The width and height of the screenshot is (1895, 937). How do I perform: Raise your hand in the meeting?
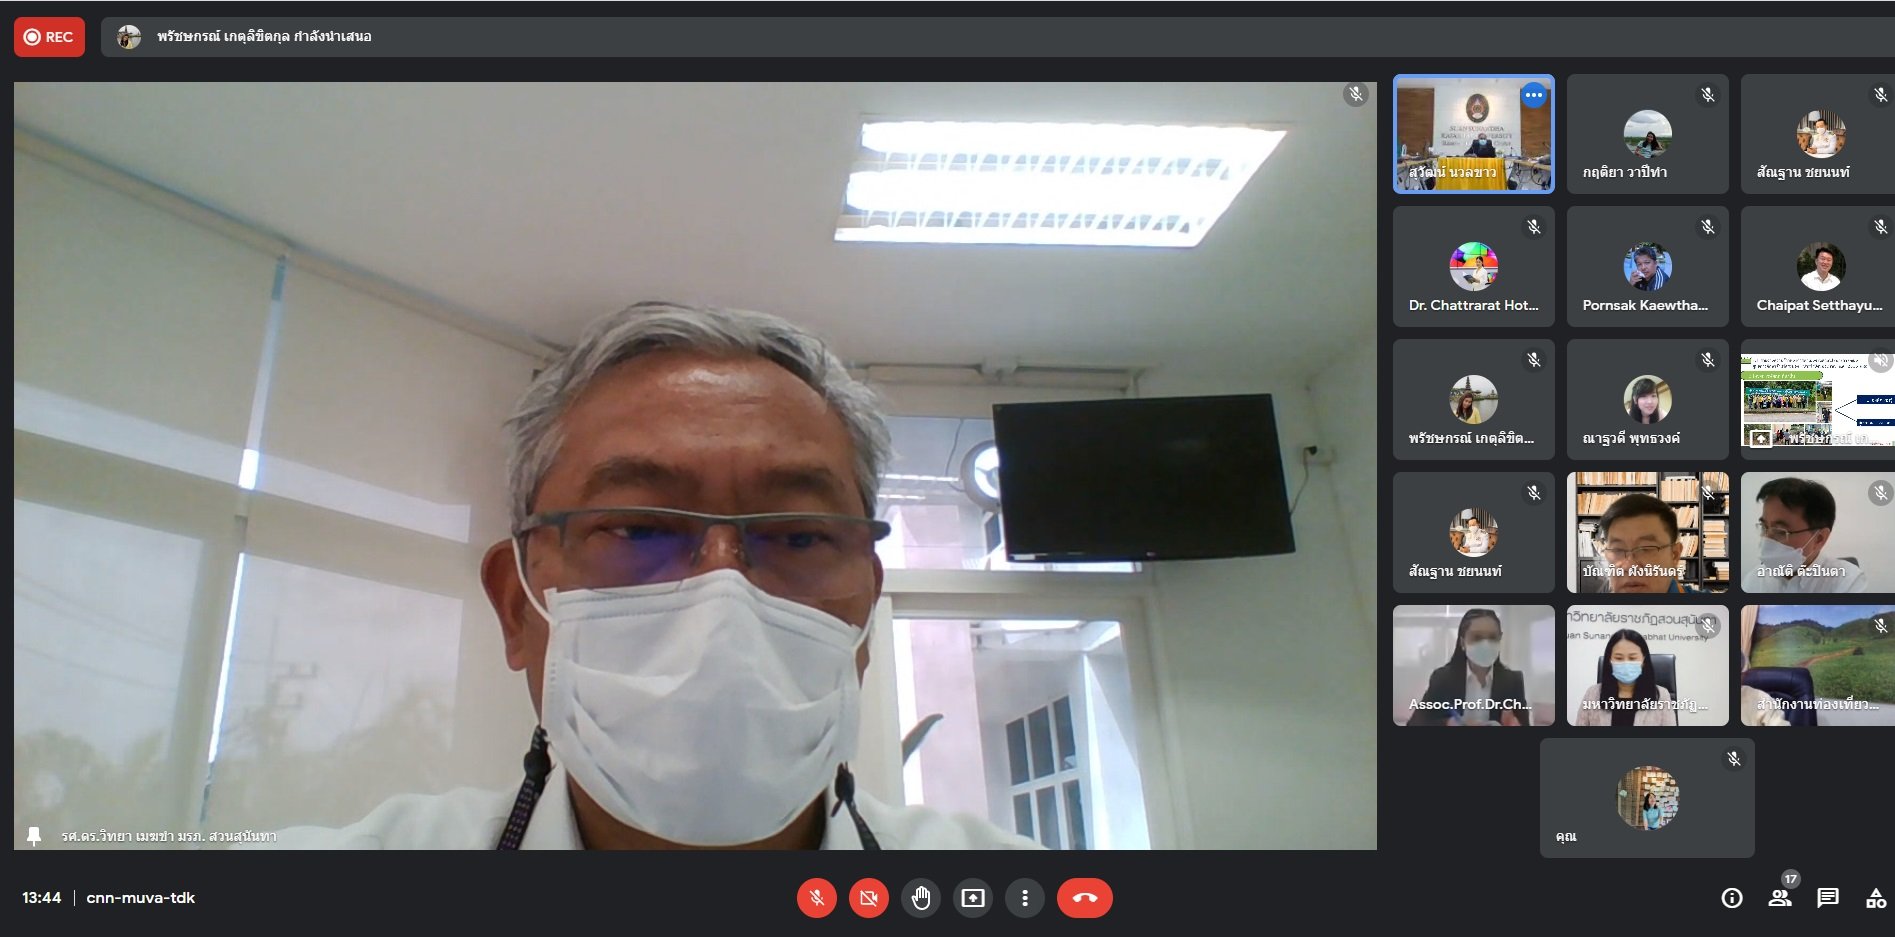(921, 898)
